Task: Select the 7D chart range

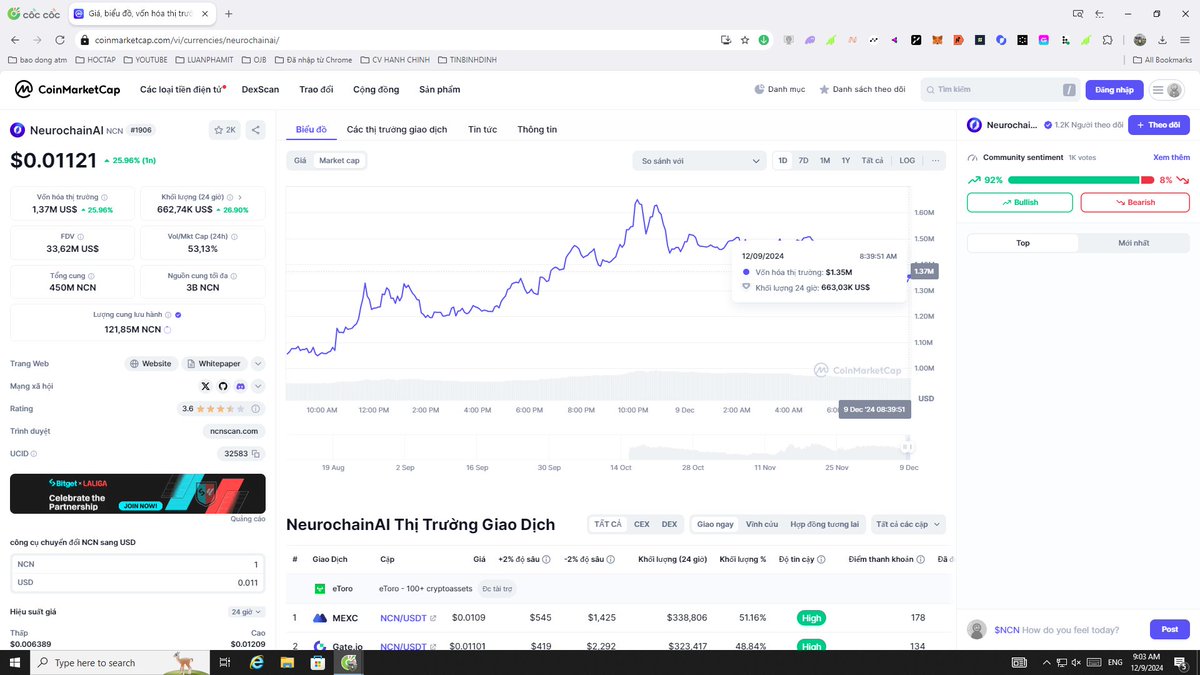Action: click(803, 160)
